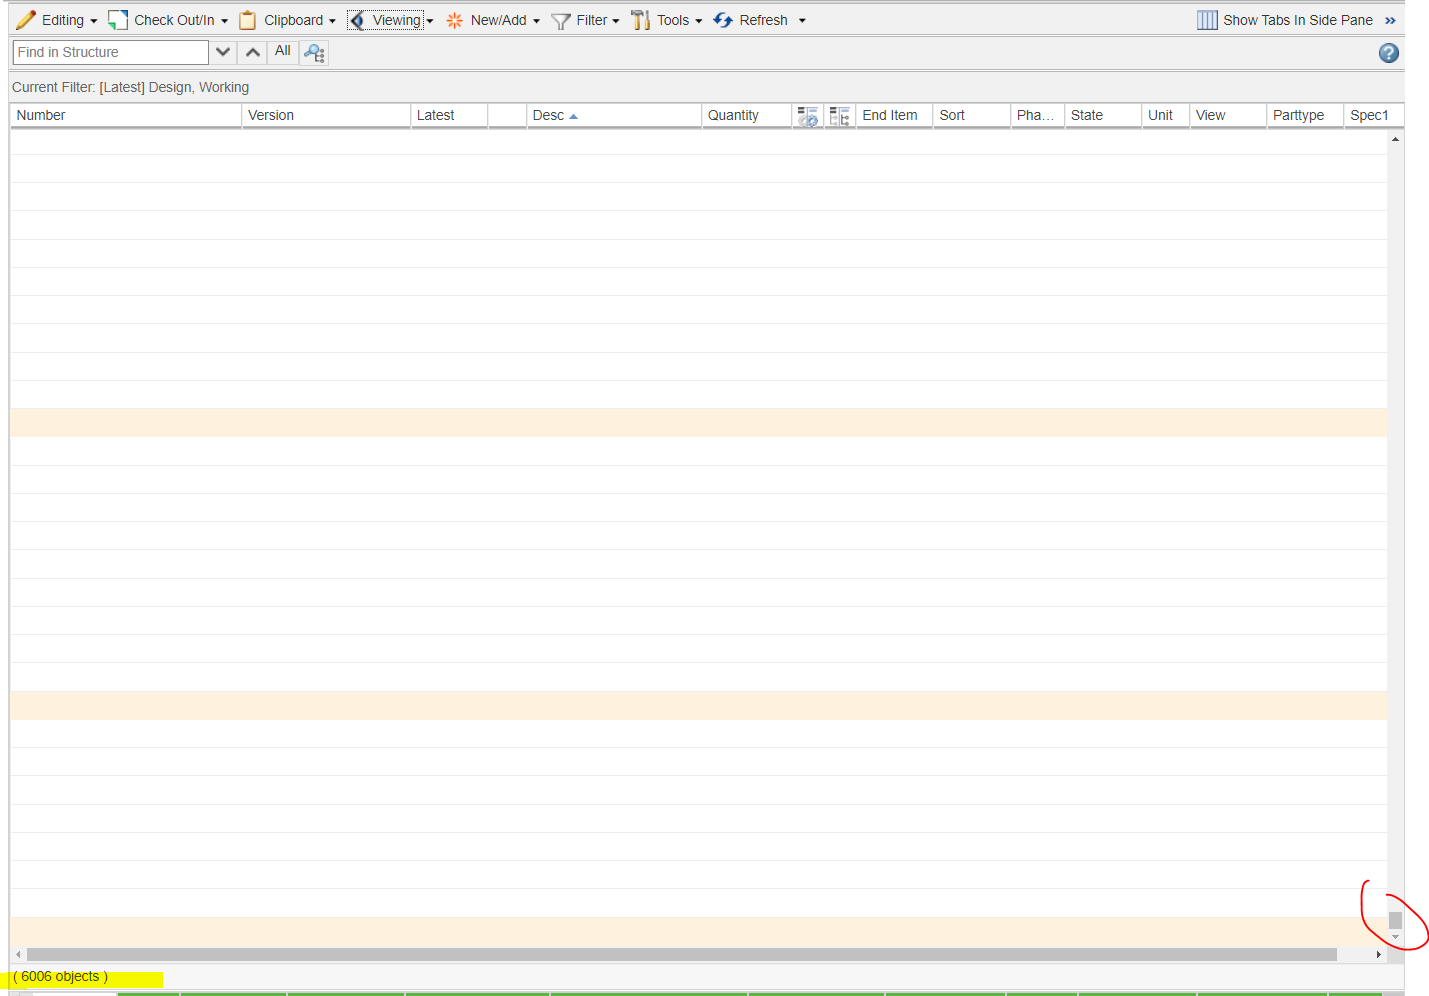The height and width of the screenshot is (996, 1429).
Task: Open the Viewing dropdown arrow
Action: (430, 19)
